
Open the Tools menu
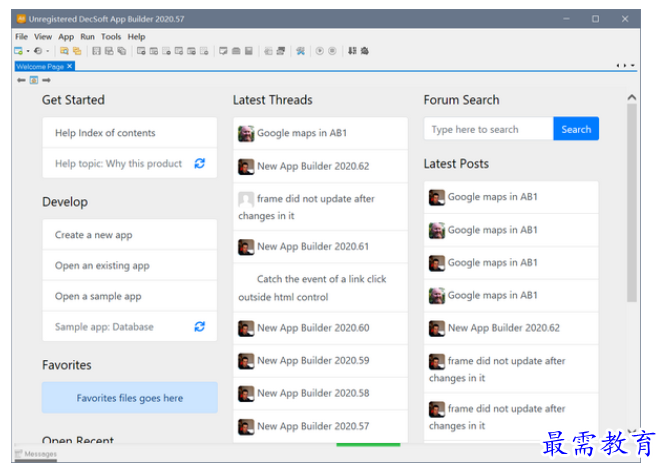111,37
